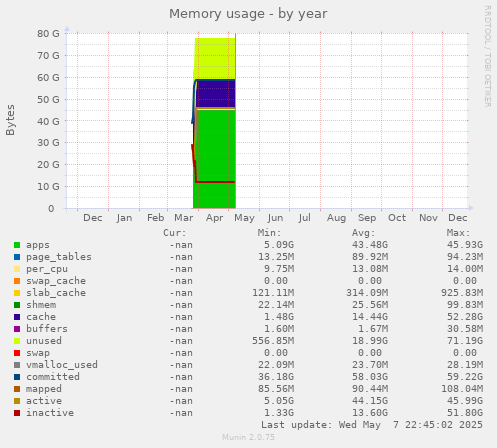
Task: Click the 'Bytes' y-axis label
Action: point(10,120)
